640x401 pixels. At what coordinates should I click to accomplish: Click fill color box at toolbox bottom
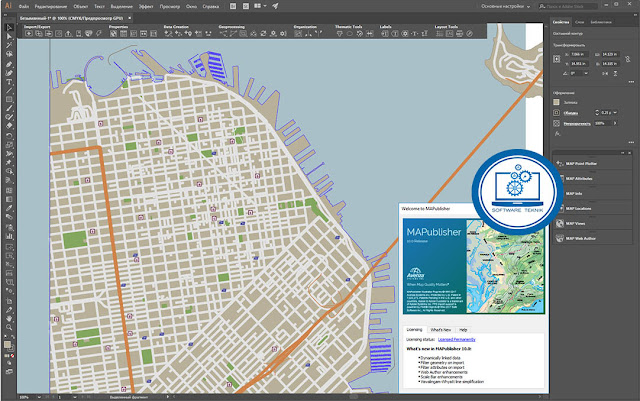(7, 345)
